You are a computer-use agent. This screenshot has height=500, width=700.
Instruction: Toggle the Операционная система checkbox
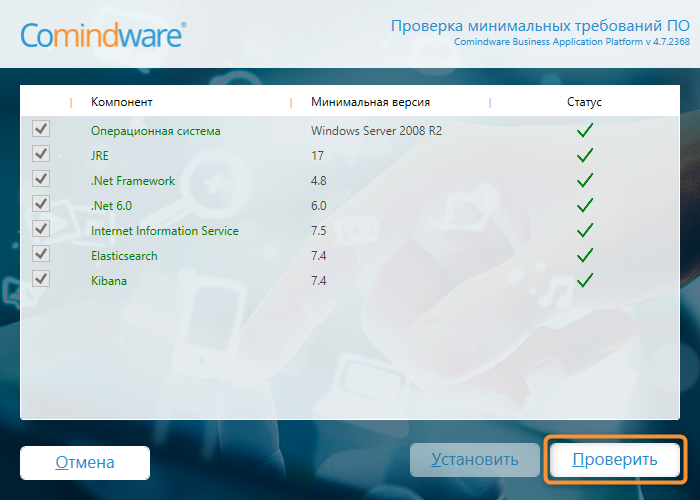click(x=41, y=129)
